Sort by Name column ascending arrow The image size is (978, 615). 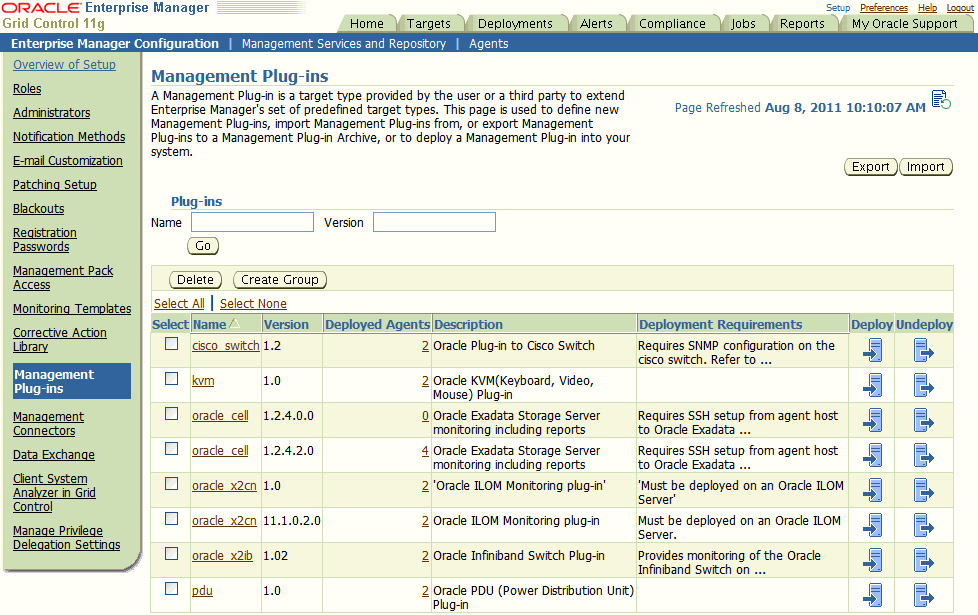[x=235, y=324]
